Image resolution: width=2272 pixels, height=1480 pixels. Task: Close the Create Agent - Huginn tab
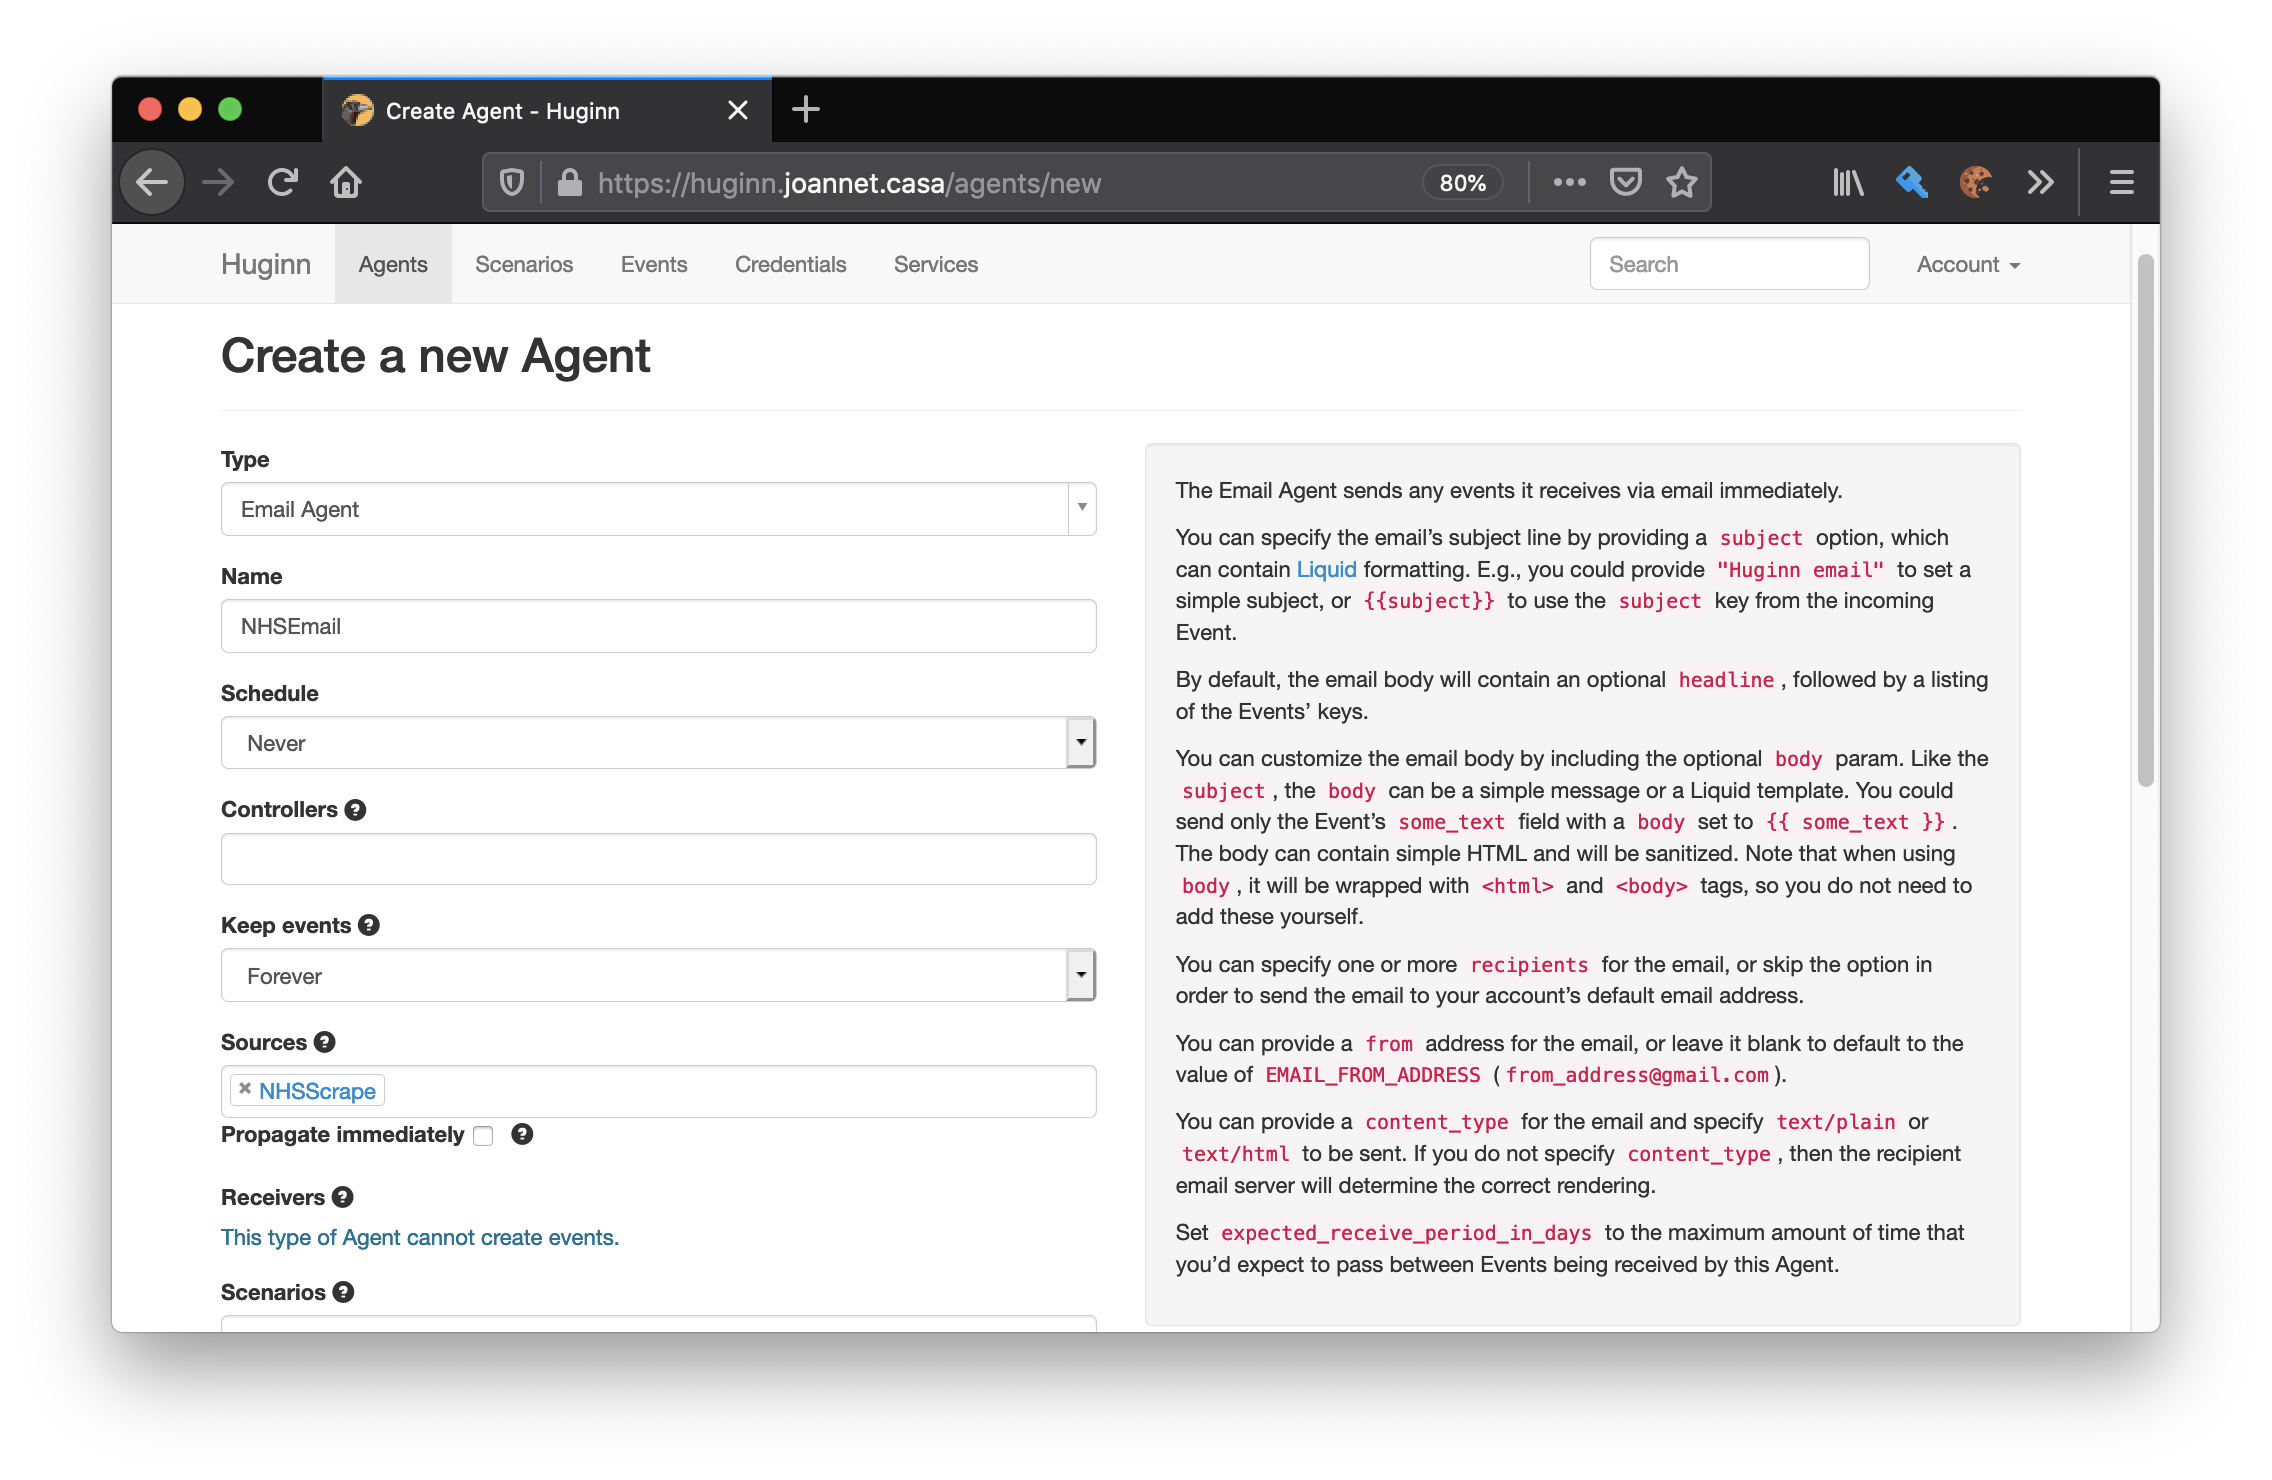(738, 110)
